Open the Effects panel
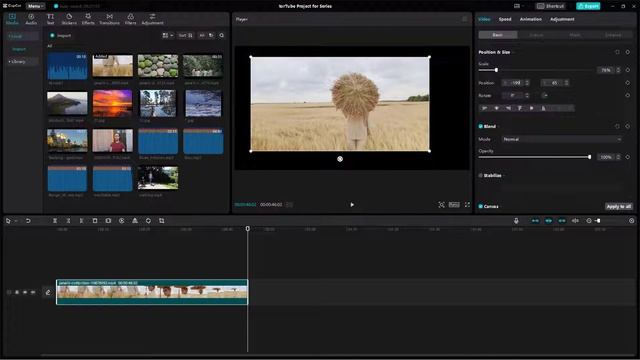 click(88, 19)
